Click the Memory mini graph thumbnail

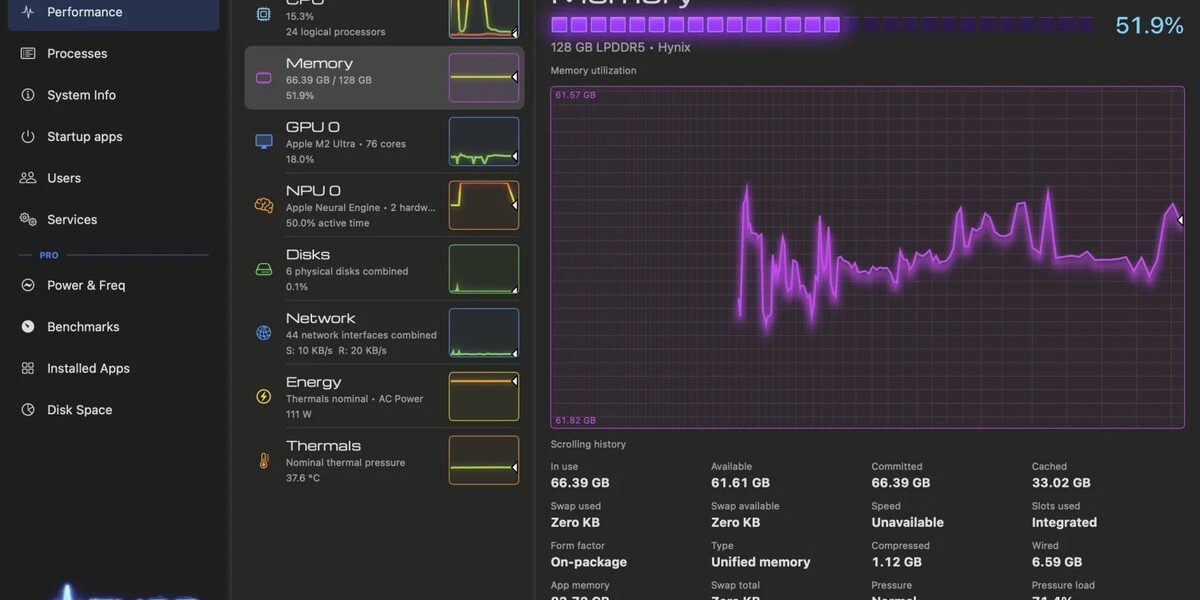484,78
